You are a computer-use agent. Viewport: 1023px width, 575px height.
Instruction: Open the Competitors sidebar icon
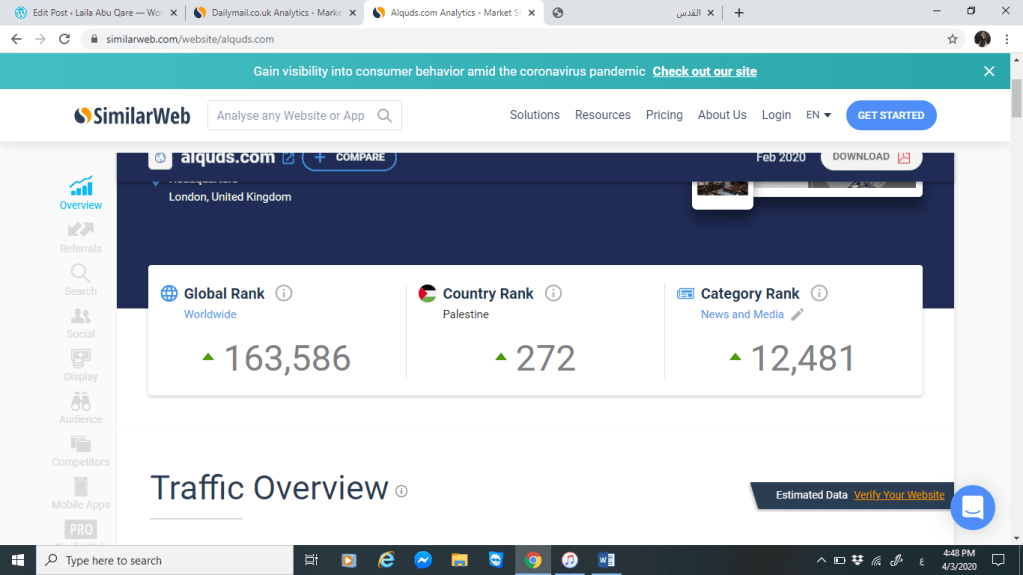pos(80,446)
